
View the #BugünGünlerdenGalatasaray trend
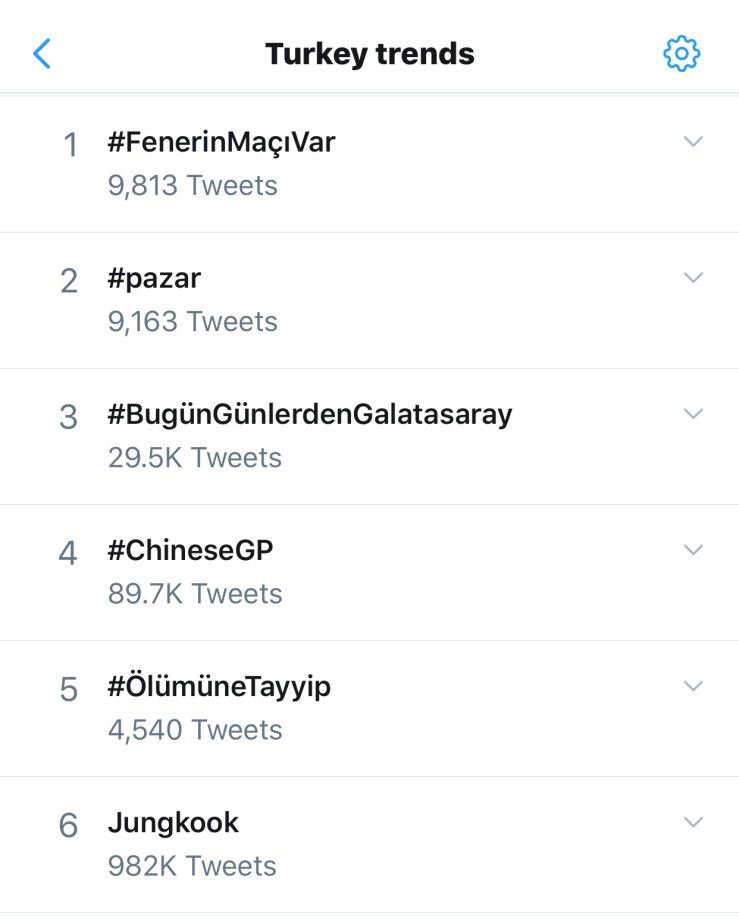310,414
